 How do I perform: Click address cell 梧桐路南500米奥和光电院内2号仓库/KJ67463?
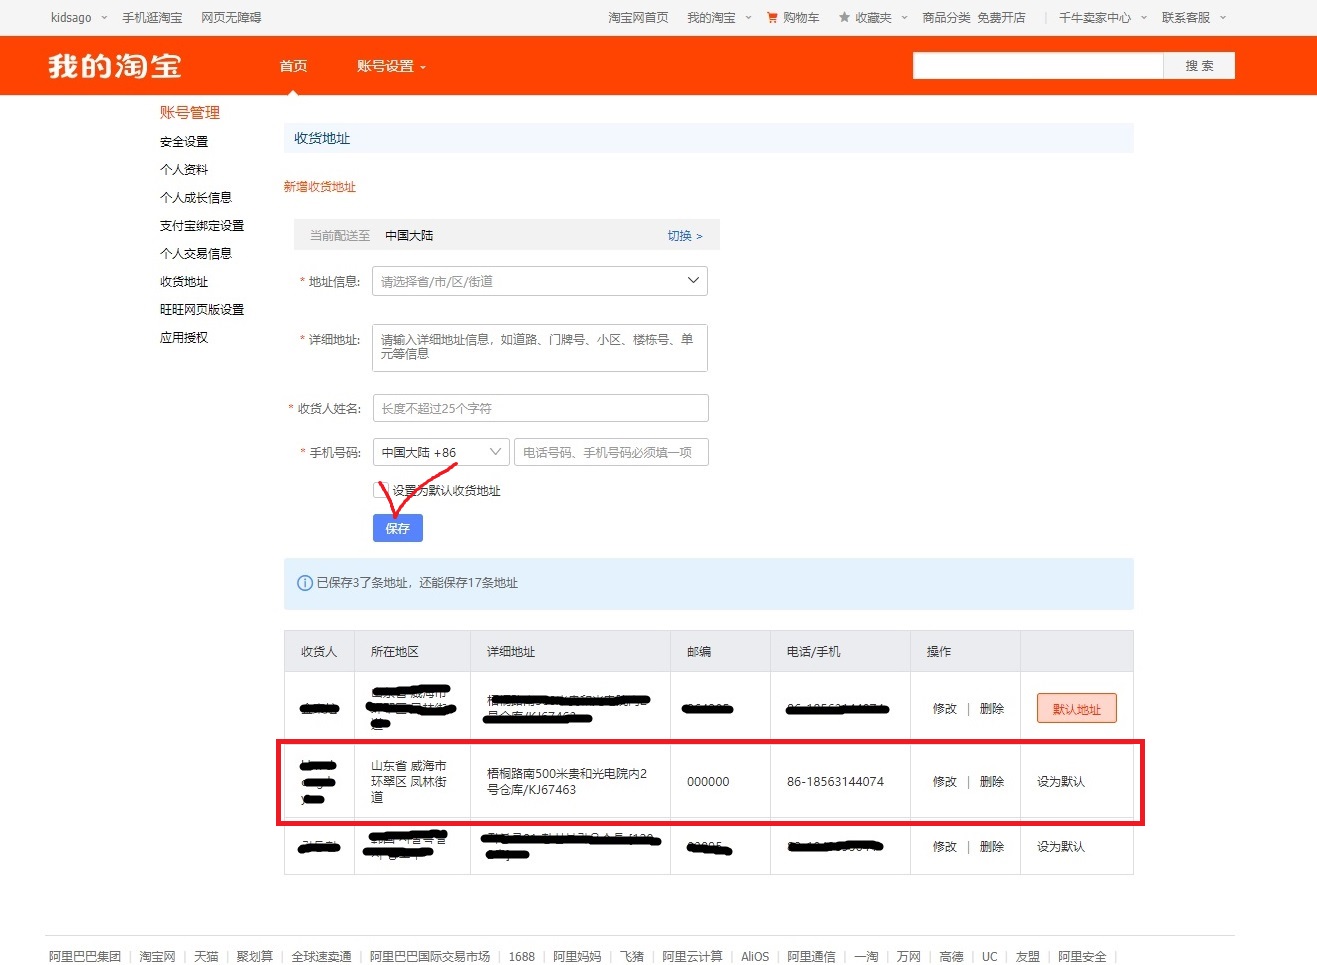[567, 782]
